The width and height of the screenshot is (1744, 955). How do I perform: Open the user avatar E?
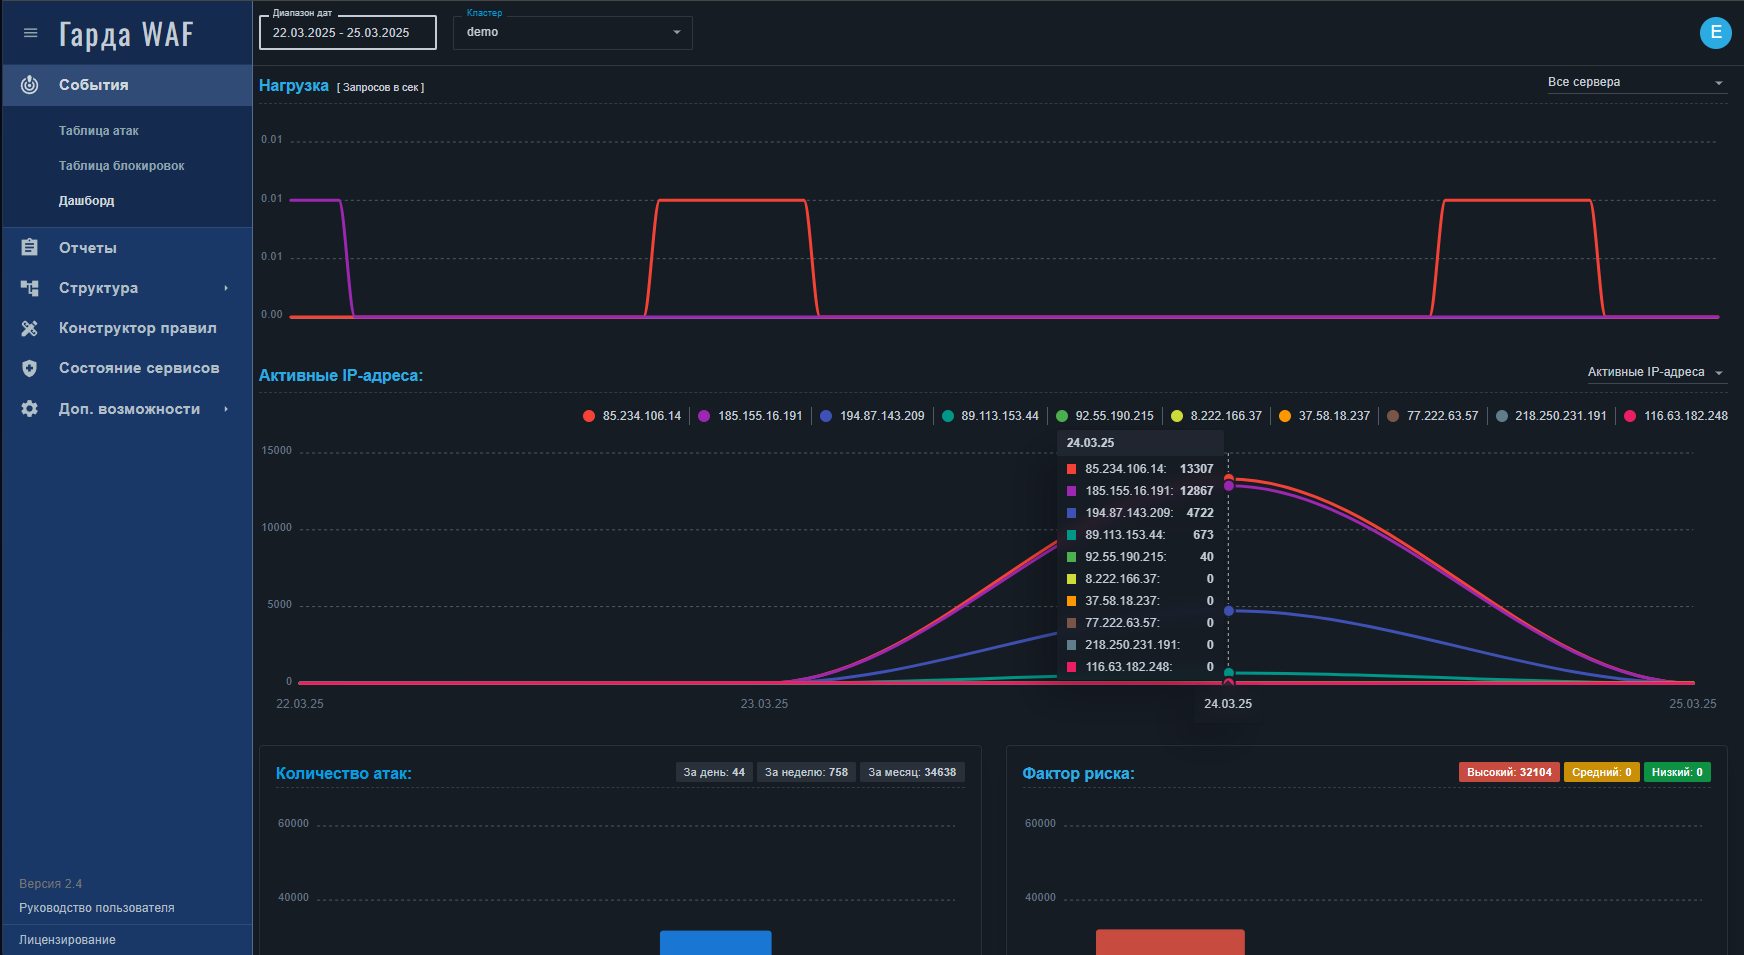point(1716,33)
